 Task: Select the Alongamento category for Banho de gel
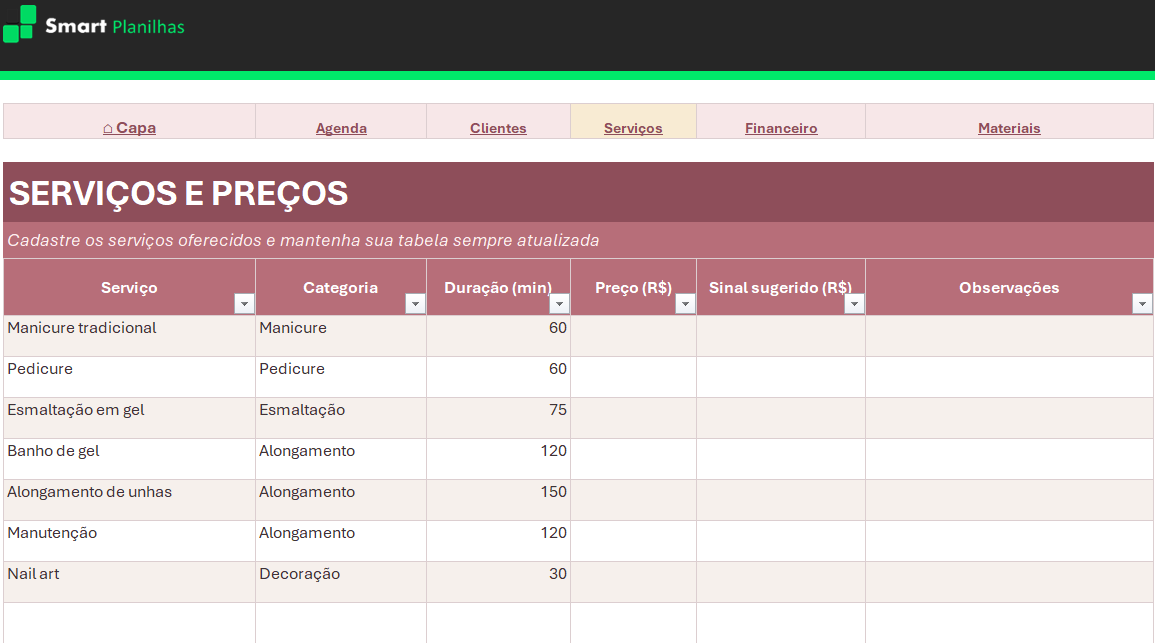pos(341,460)
